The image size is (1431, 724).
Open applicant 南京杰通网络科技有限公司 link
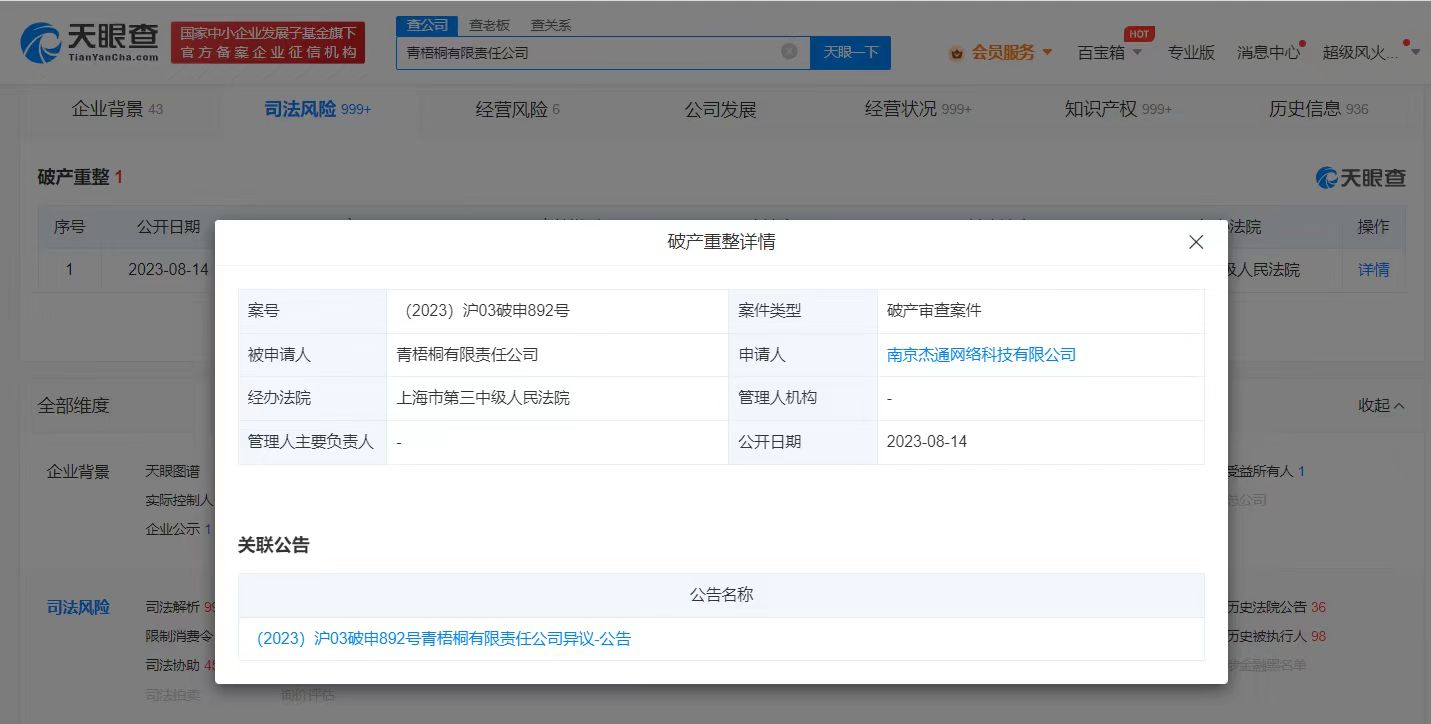pos(981,354)
